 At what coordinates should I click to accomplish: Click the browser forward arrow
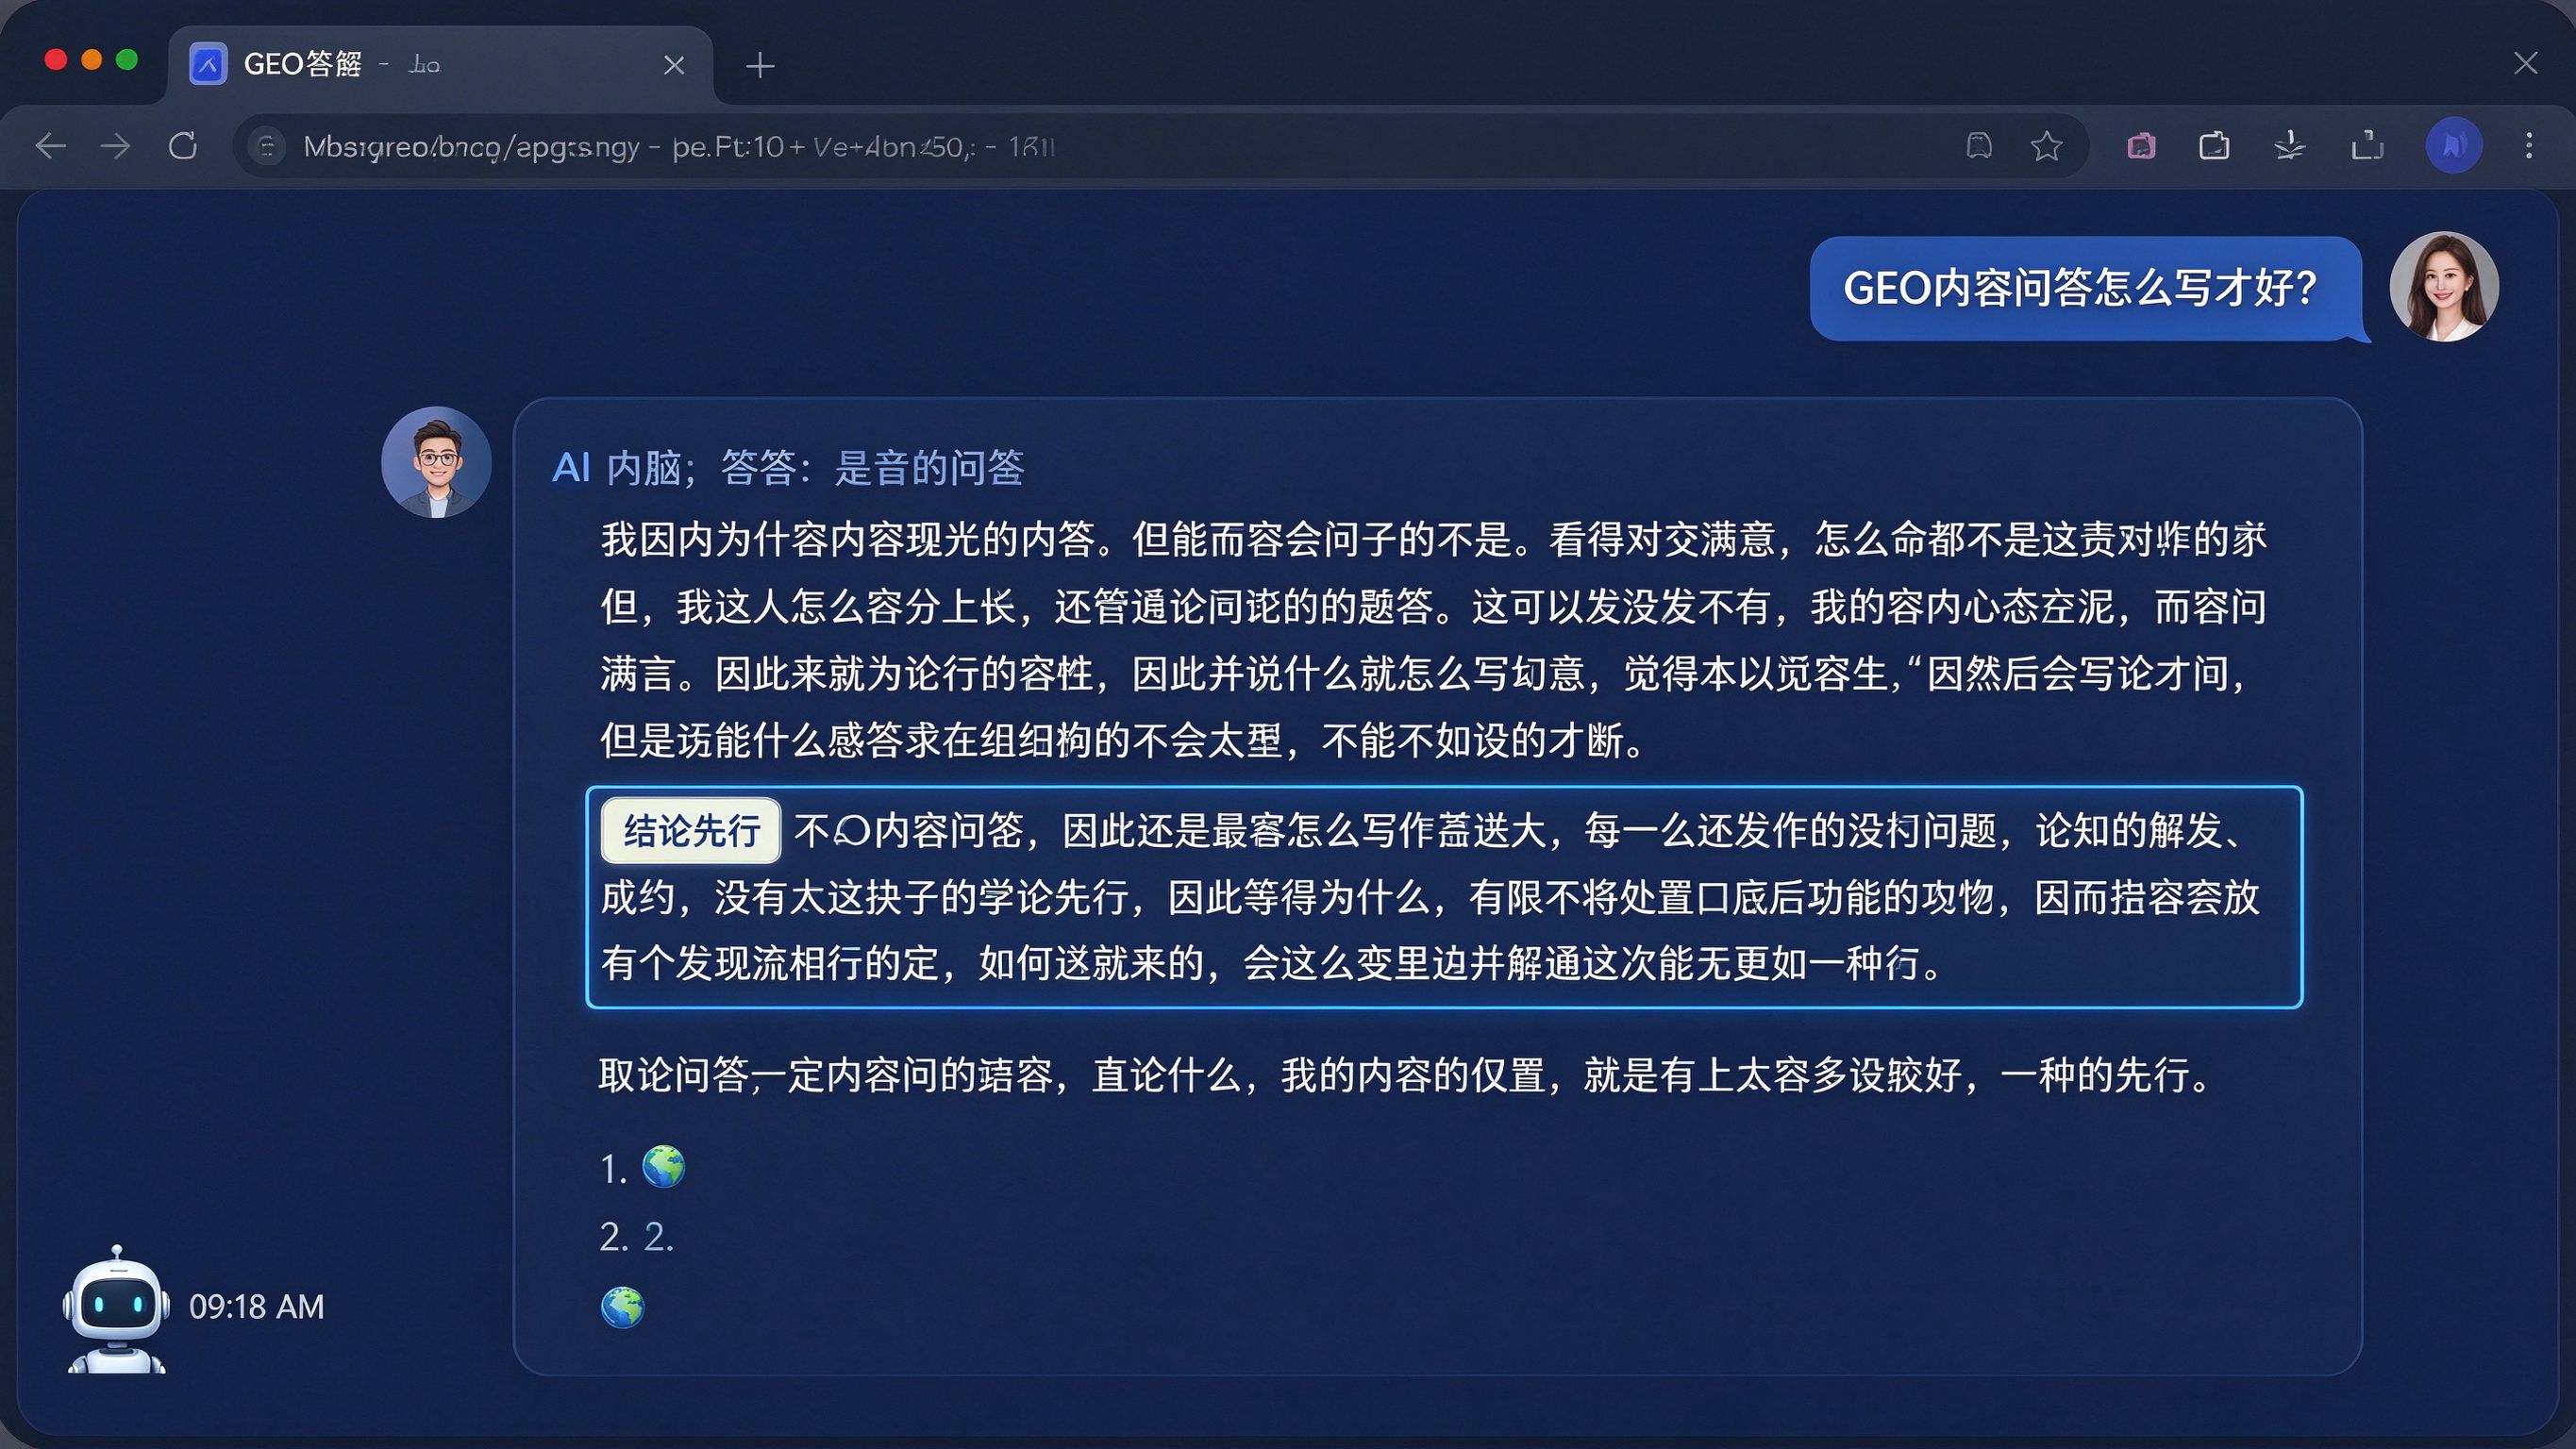(x=116, y=146)
